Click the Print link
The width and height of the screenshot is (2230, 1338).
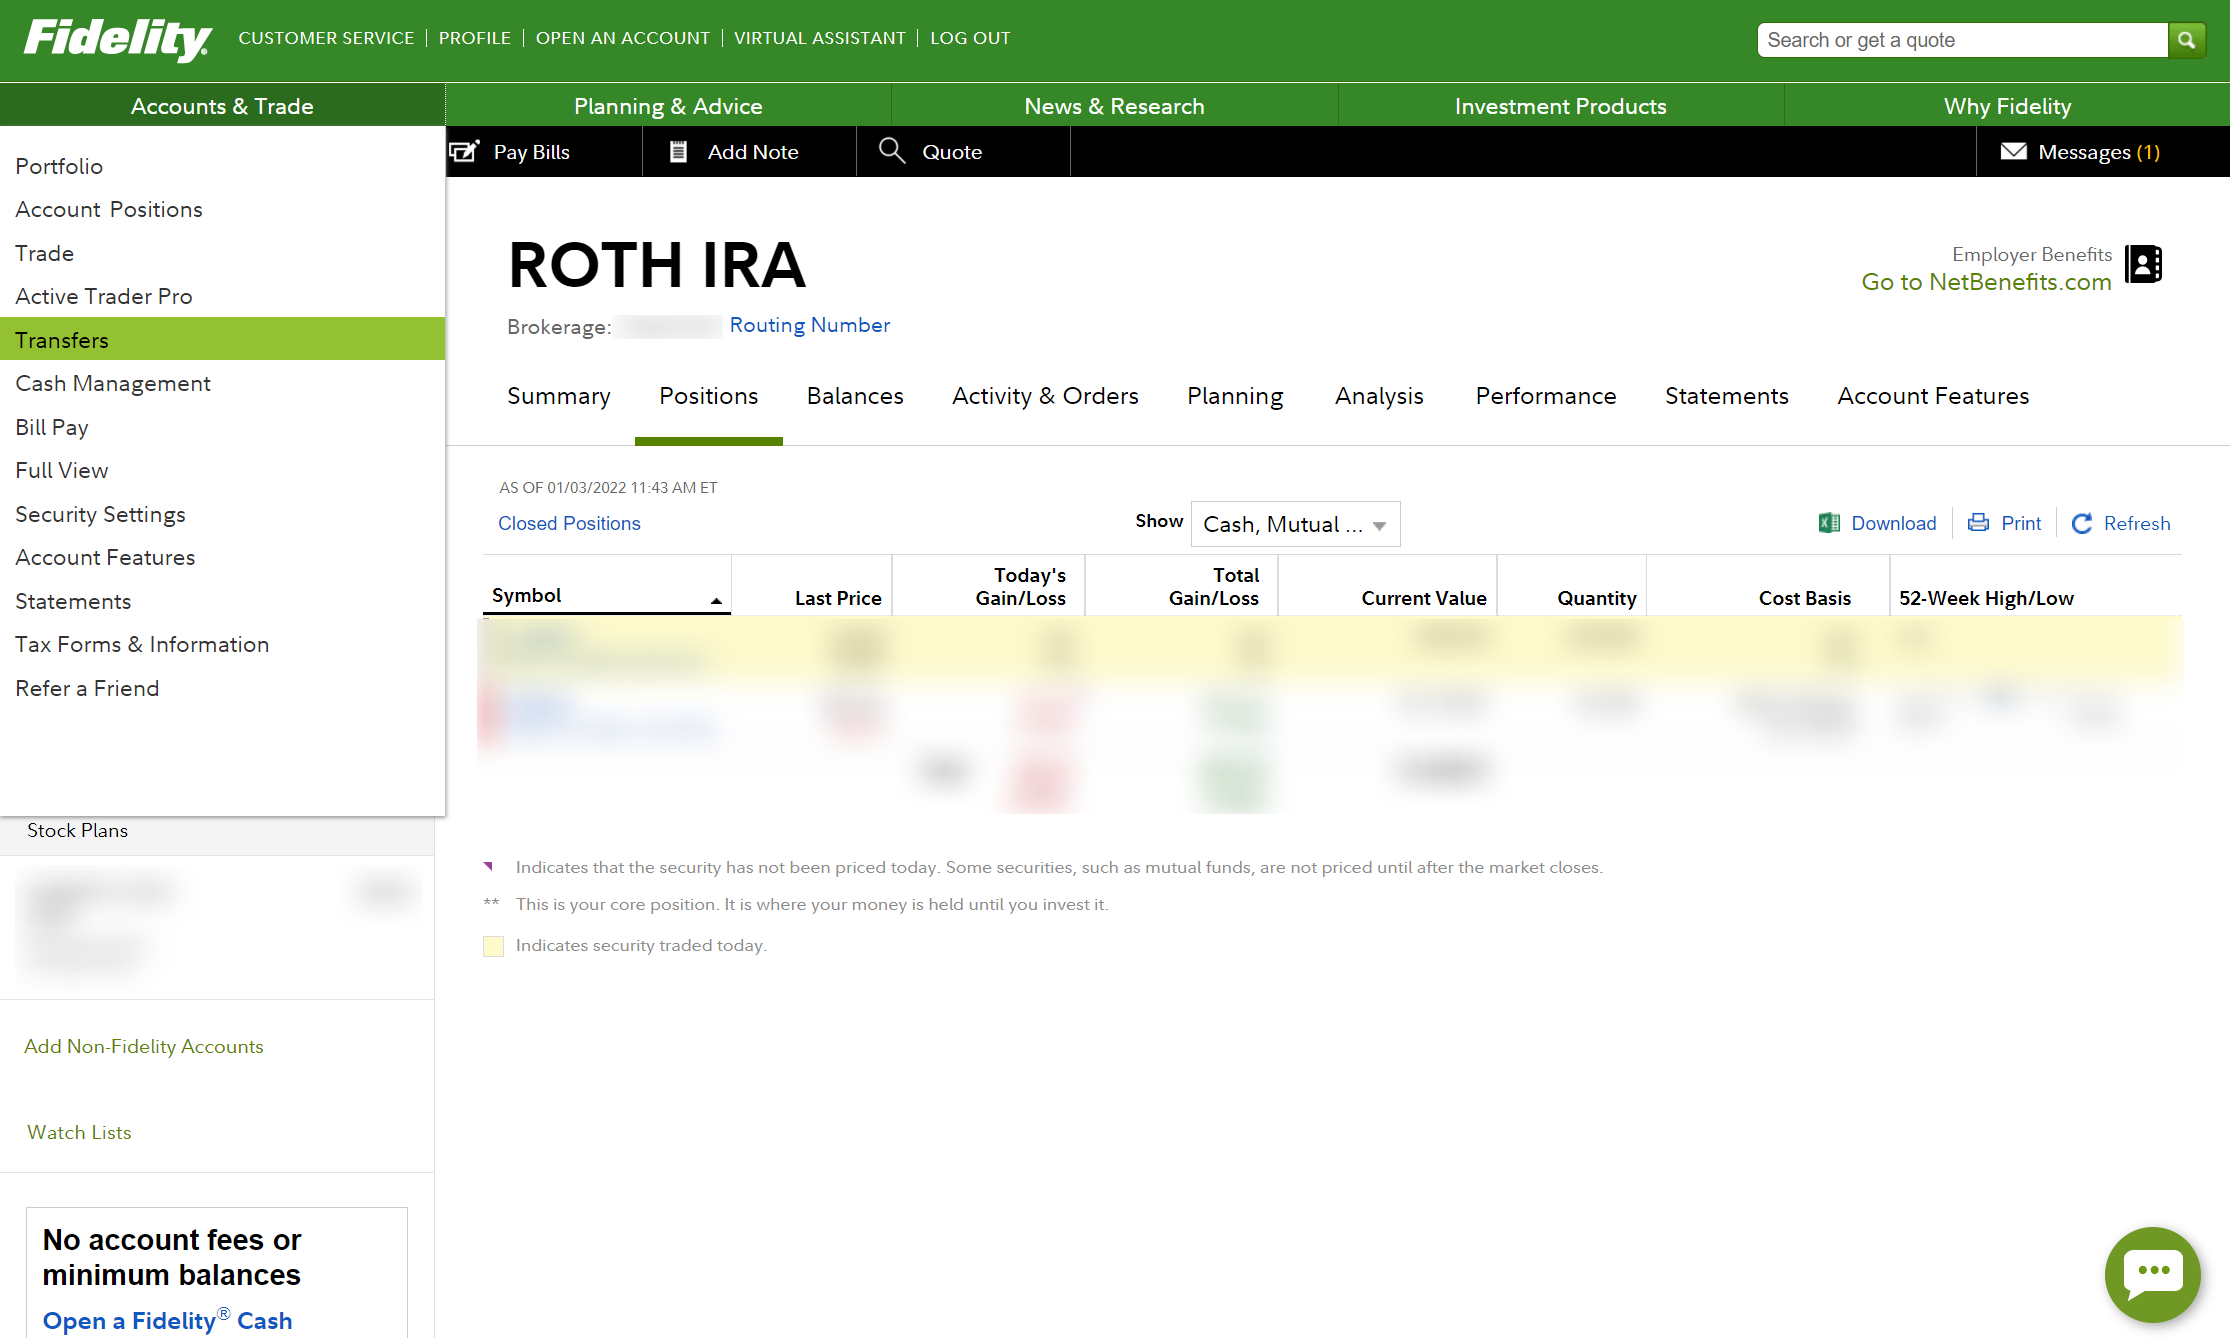tap(2020, 523)
